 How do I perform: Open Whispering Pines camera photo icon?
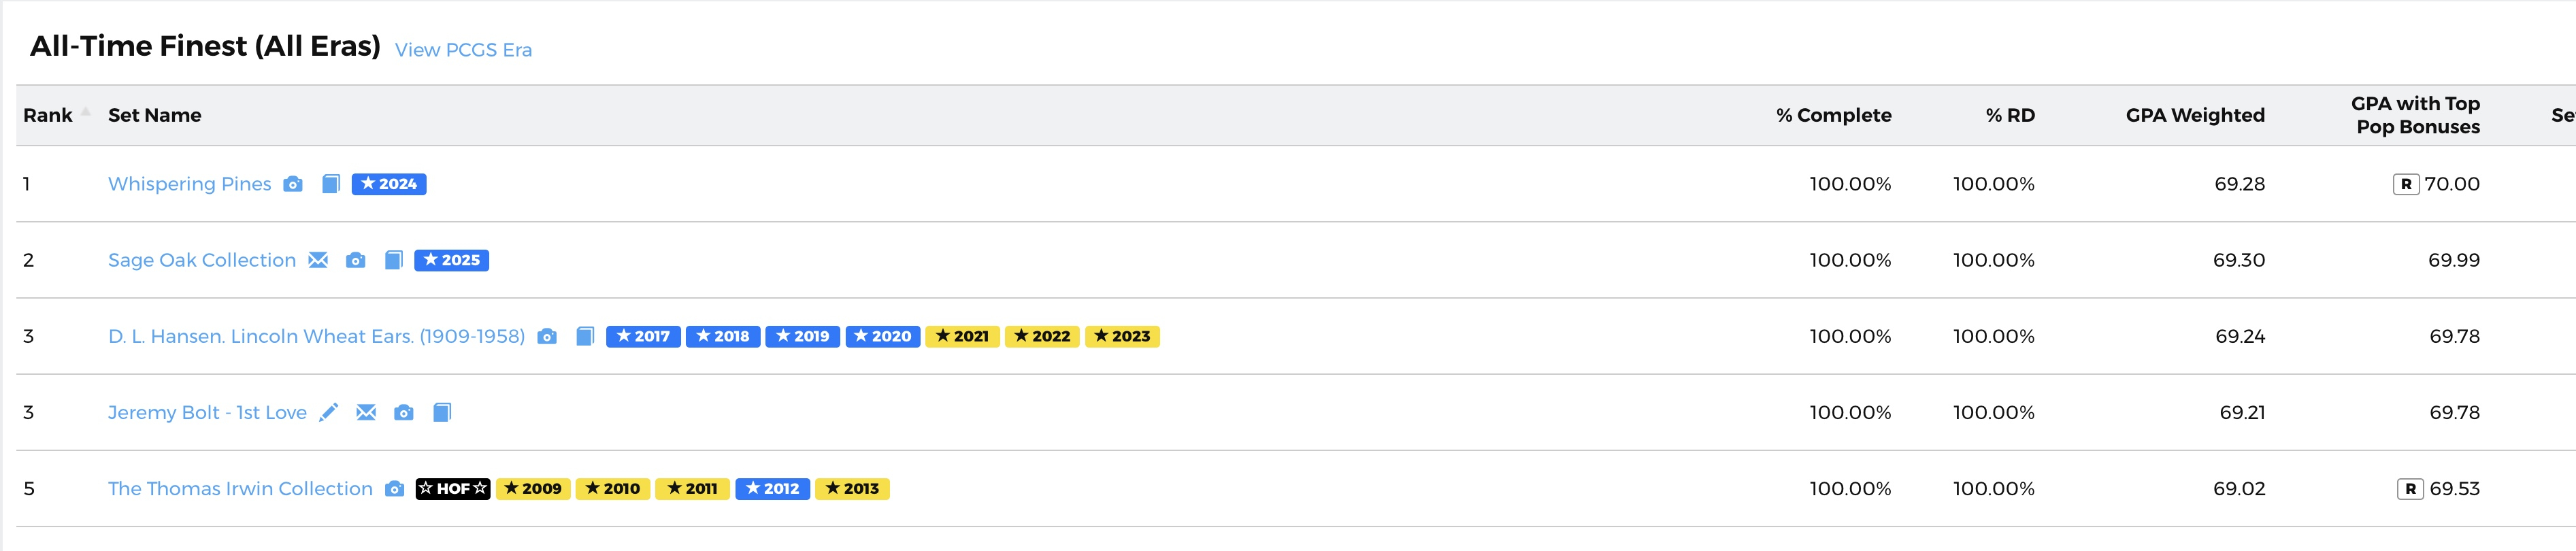click(293, 184)
